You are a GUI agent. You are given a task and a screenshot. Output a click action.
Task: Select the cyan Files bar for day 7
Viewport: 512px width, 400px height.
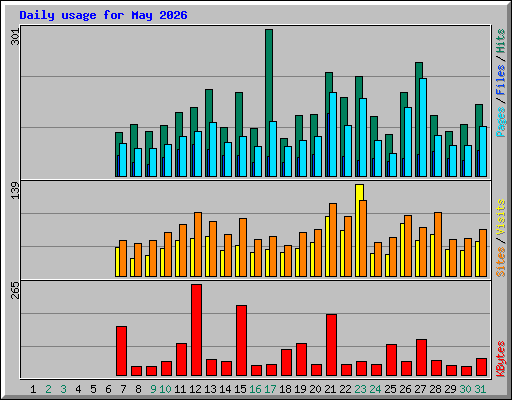point(123,160)
